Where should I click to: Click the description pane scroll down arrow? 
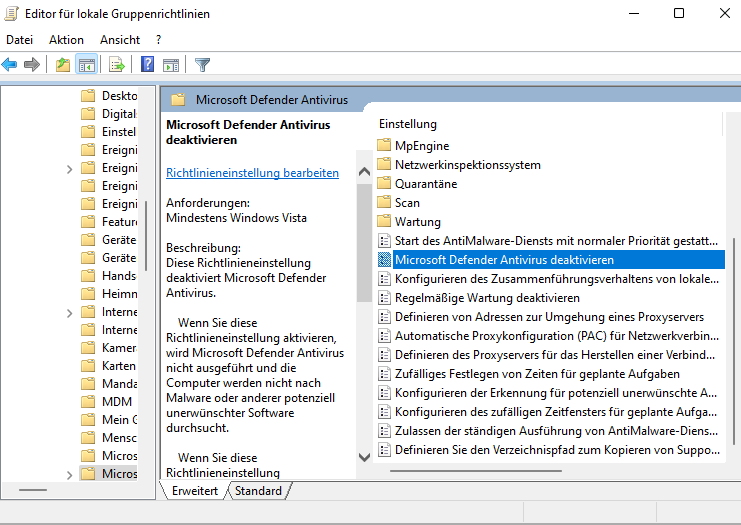pos(364,457)
